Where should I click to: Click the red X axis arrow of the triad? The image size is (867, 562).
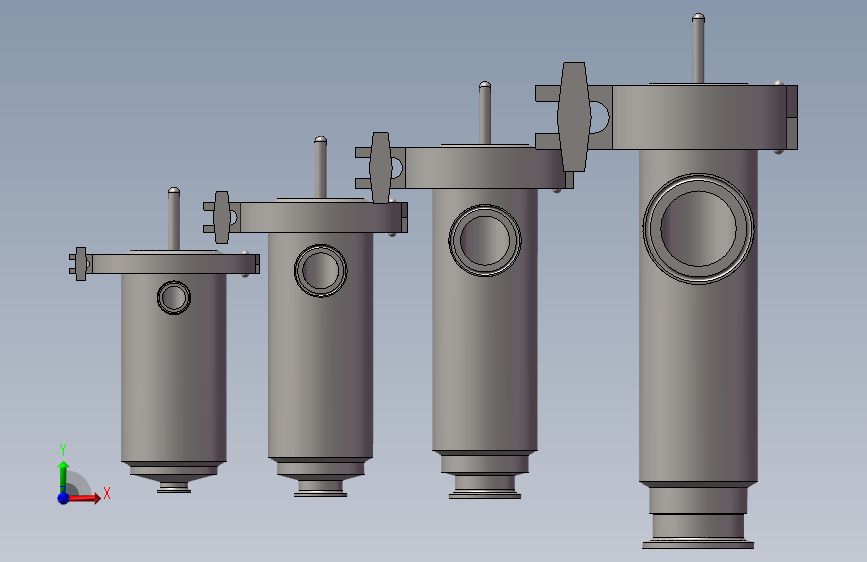pyautogui.click(x=84, y=498)
